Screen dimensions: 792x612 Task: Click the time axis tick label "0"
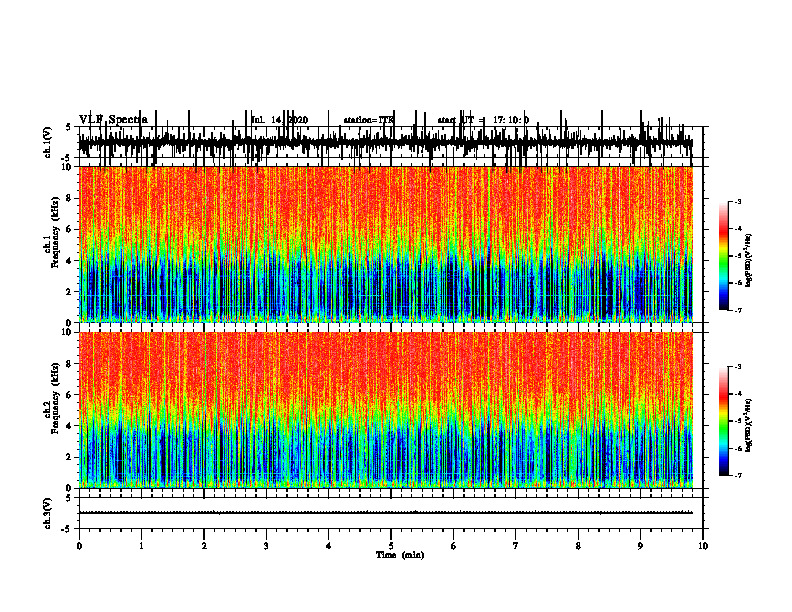tap(79, 546)
